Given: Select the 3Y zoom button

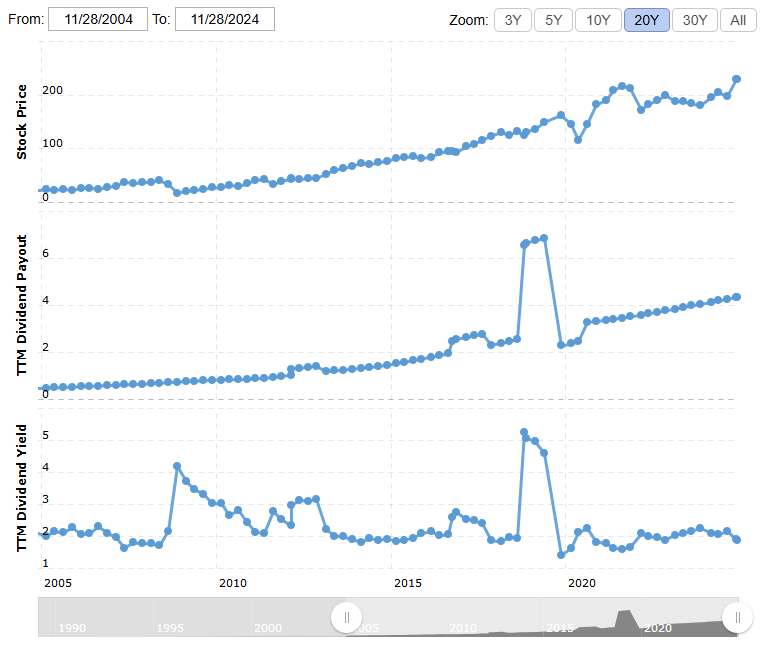Looking at the screenshot, I should point(512,20).
